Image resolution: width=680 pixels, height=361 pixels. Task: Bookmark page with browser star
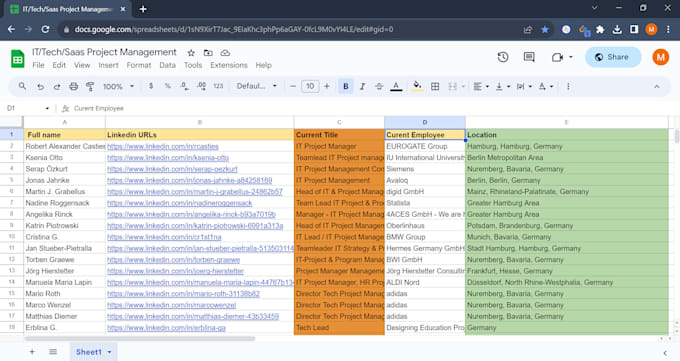click(545, 30)
